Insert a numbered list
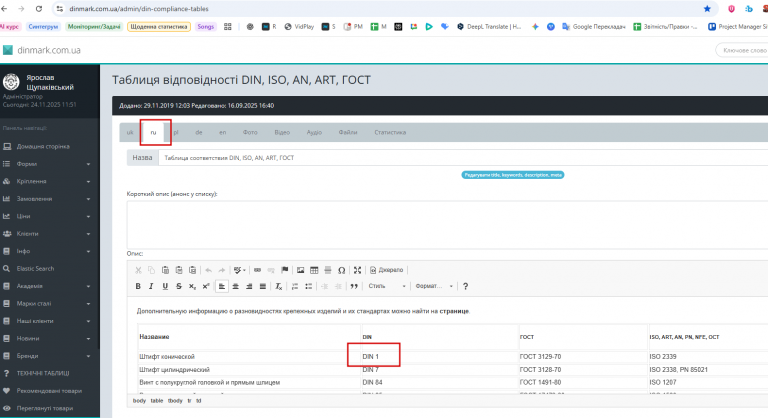 click(295, 286)
